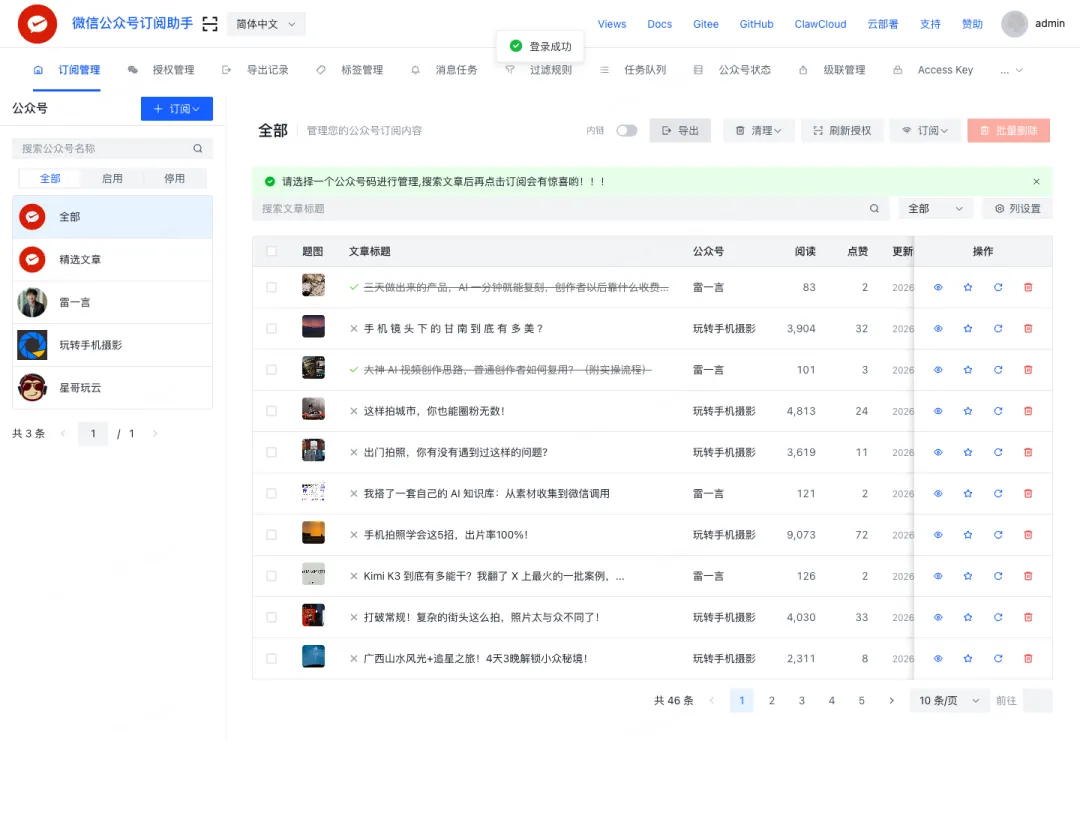This screenshot has height=825, width=1080.
Task: Delete the 广西山水风光 article row
Action: tap(1028, 659)
